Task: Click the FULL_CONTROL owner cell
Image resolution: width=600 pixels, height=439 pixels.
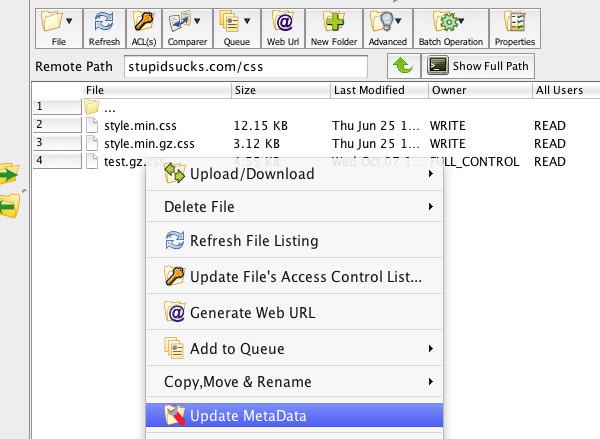Action: [x=474, y=162]
